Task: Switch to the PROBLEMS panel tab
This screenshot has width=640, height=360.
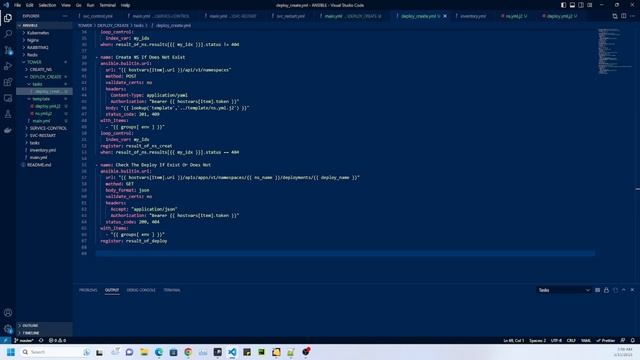Action: [88, 290]
